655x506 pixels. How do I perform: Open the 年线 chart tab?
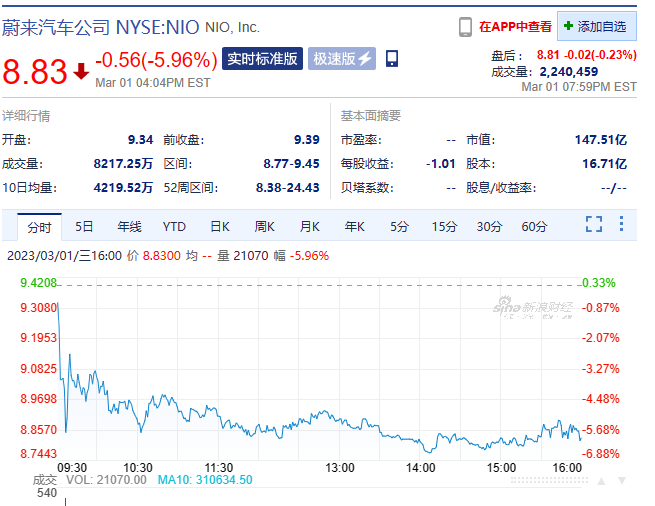coord(129,226)
